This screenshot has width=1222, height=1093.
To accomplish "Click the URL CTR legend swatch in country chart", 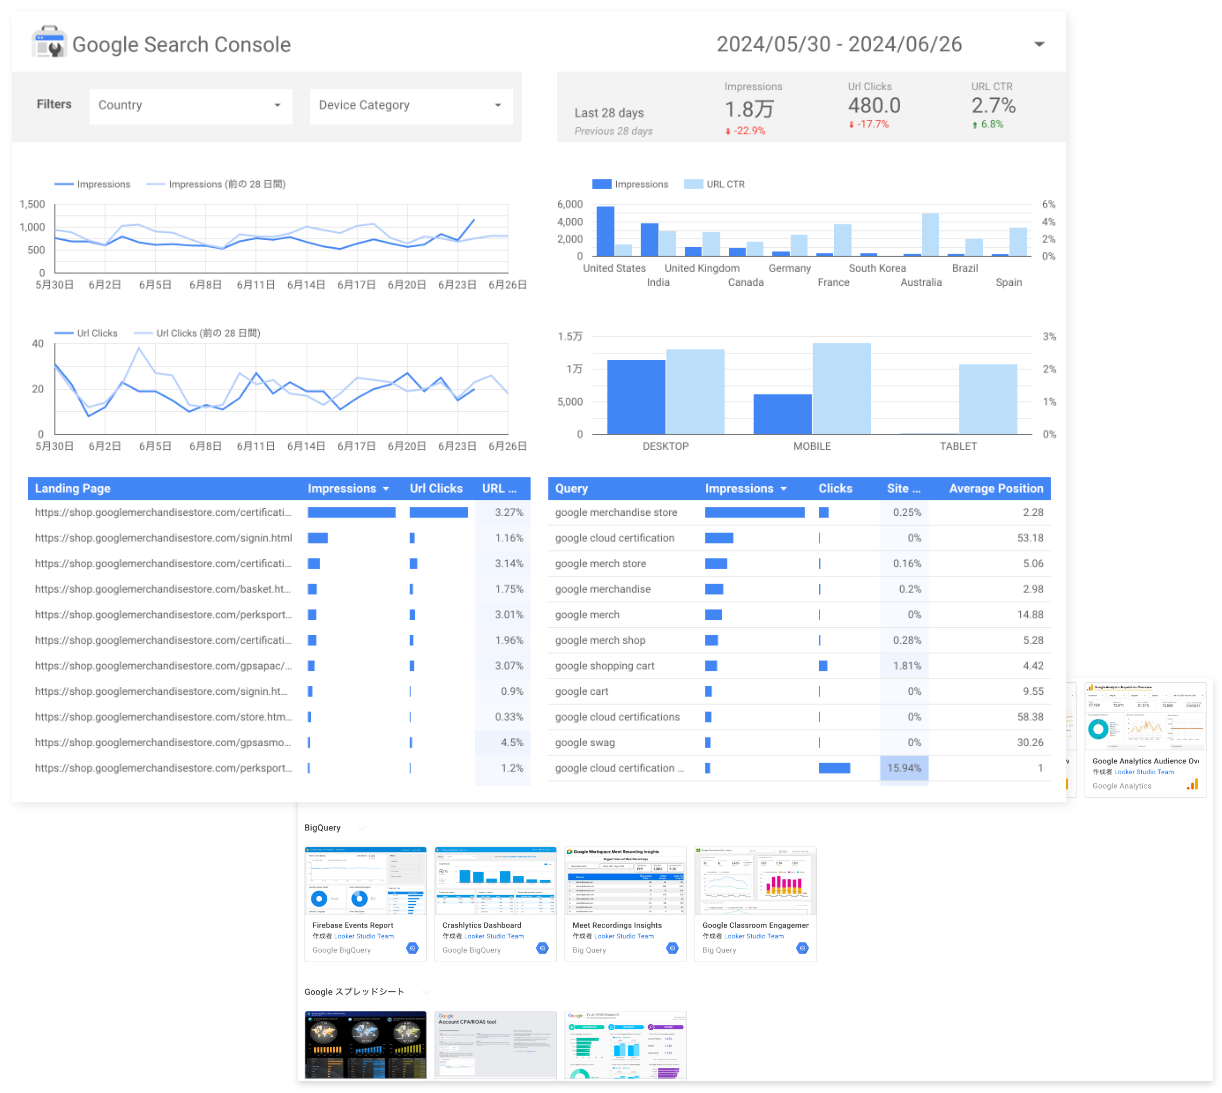I will (x=693, y=185).
